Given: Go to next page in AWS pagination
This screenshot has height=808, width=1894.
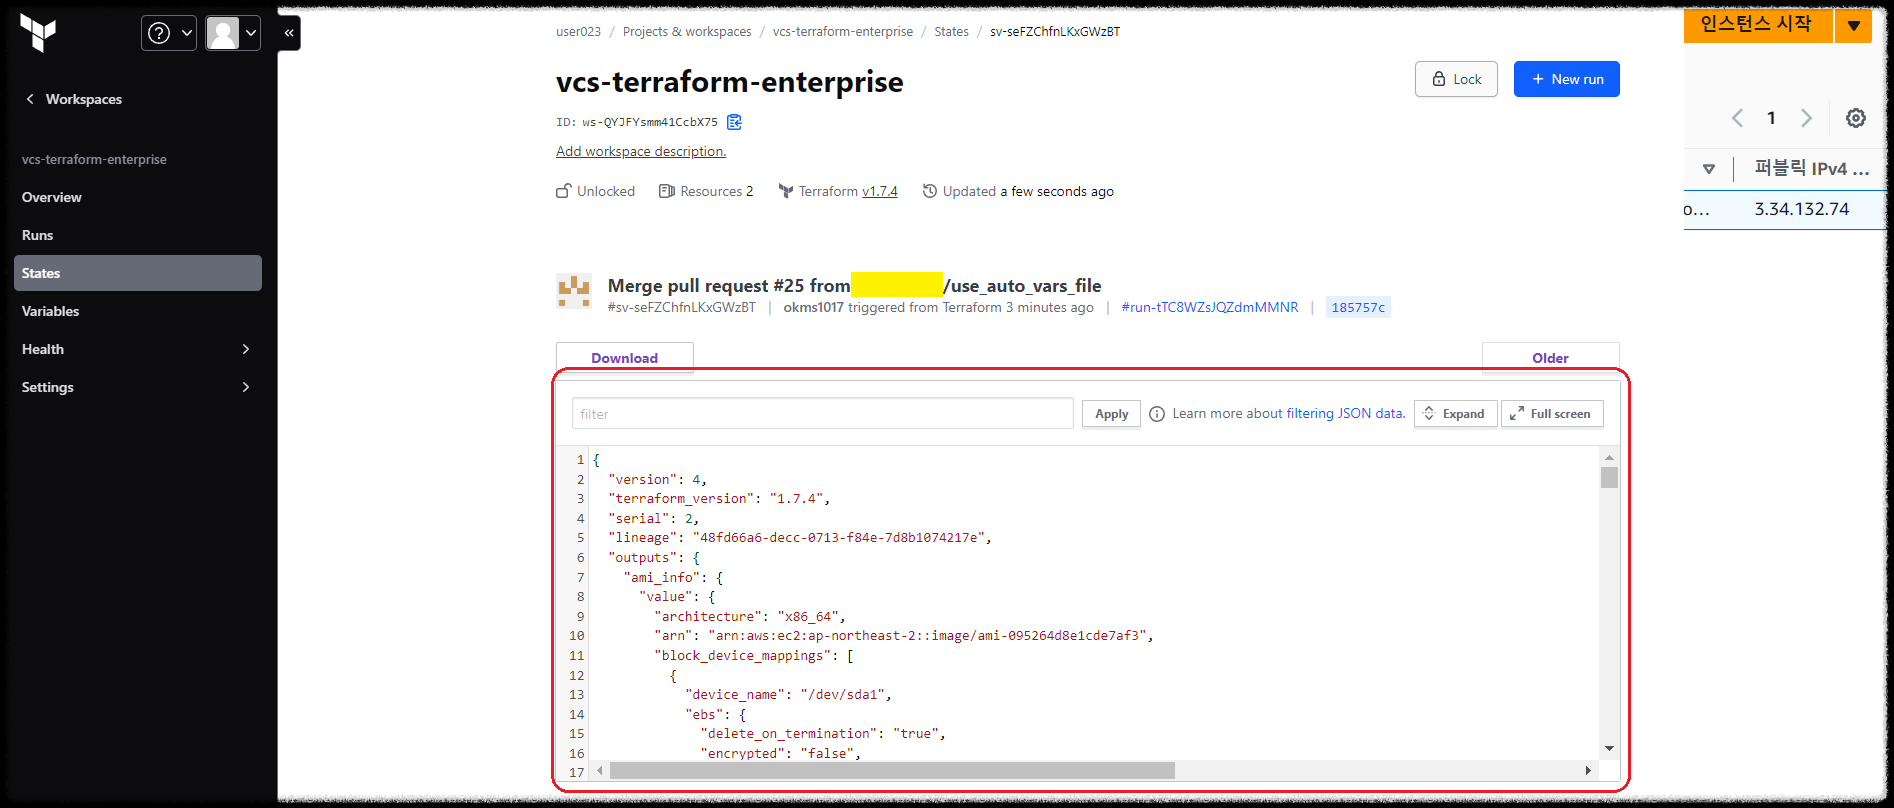Looking at the screenshot, I should pyautogui.click(x=1806, y=118).
